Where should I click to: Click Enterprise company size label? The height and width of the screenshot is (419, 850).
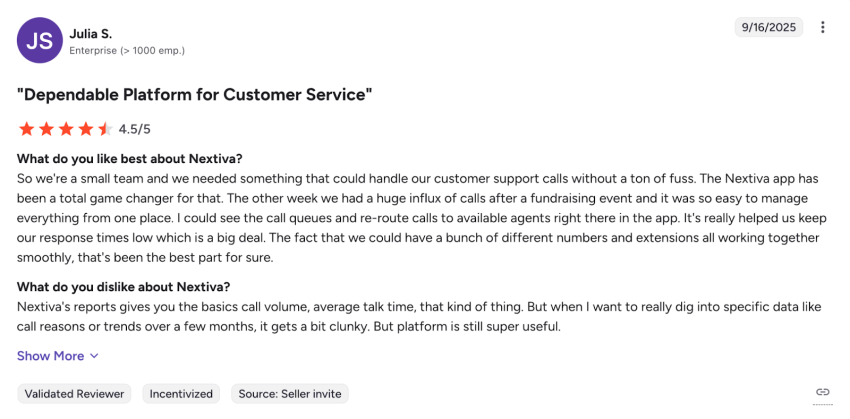coord(126,50)
